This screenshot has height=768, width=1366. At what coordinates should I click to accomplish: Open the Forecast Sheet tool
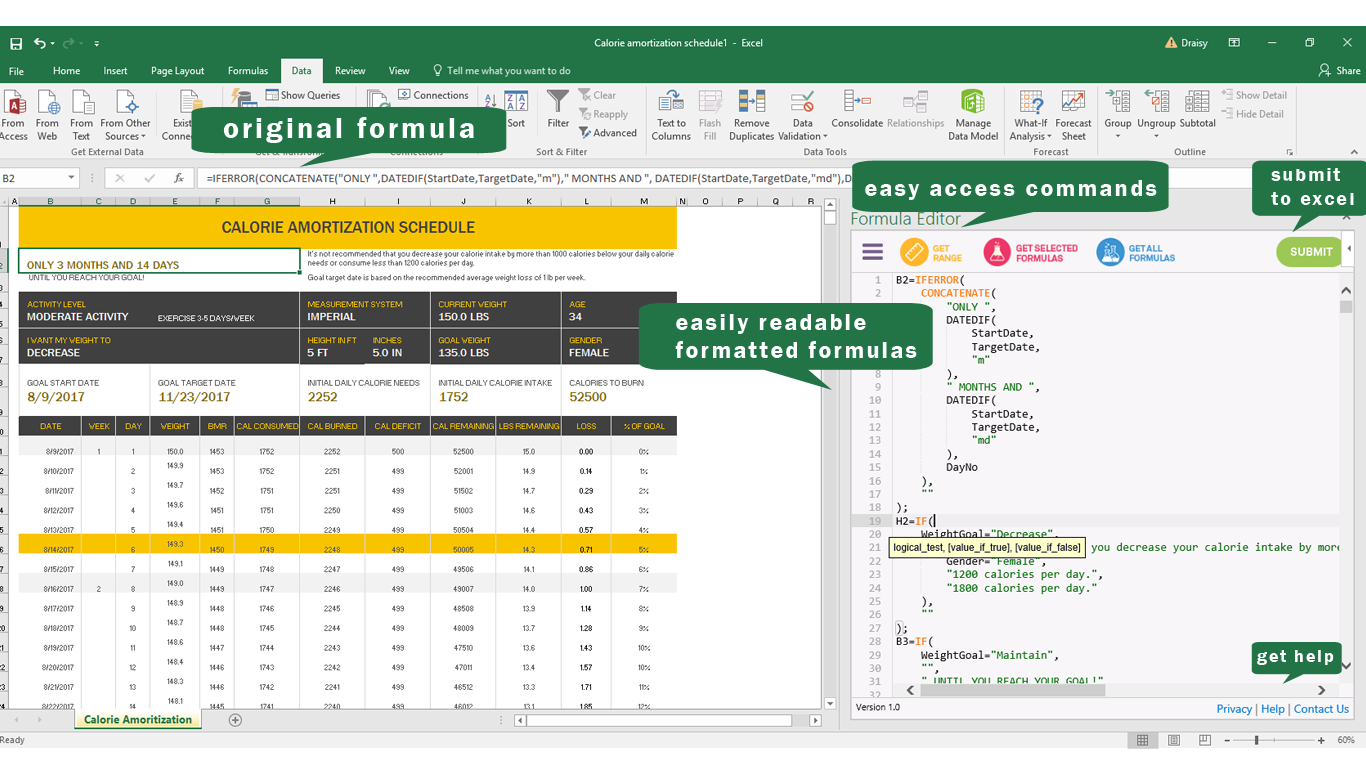(1073, 110)
